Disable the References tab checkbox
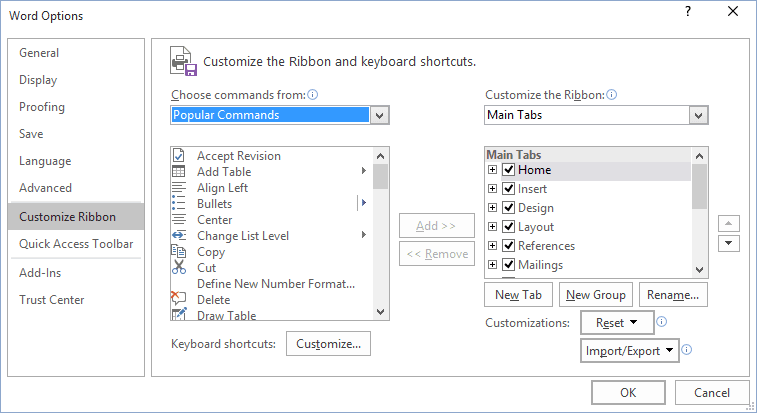757x413 pixels. [508, 245]
